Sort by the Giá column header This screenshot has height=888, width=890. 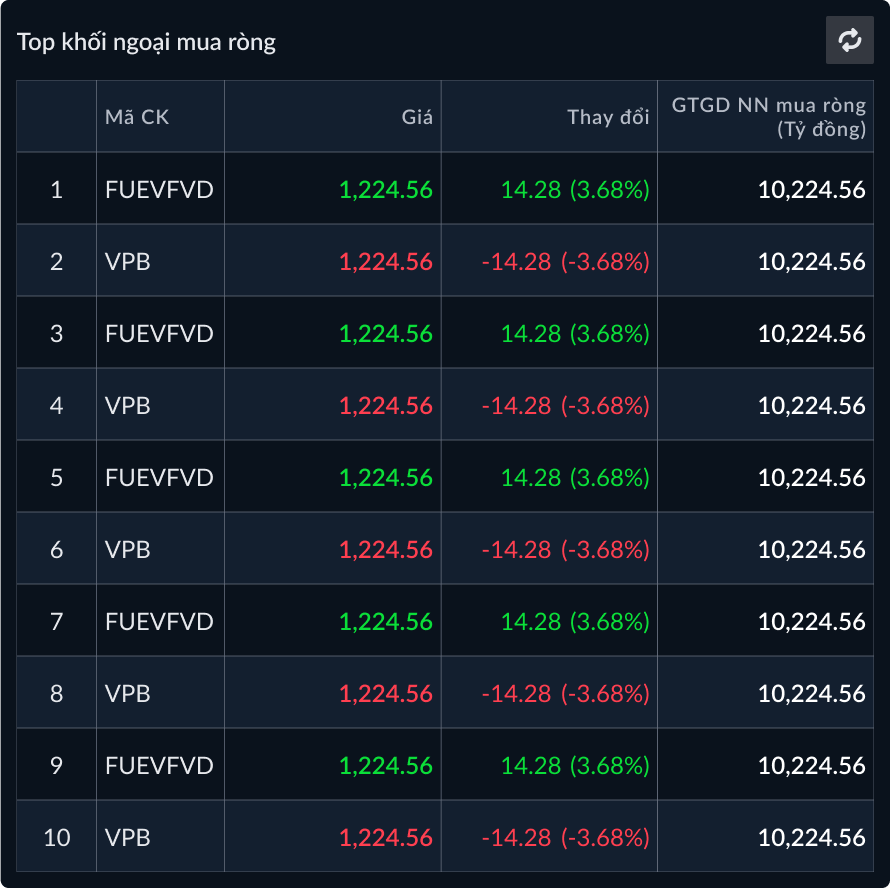(x=417, y=117)
